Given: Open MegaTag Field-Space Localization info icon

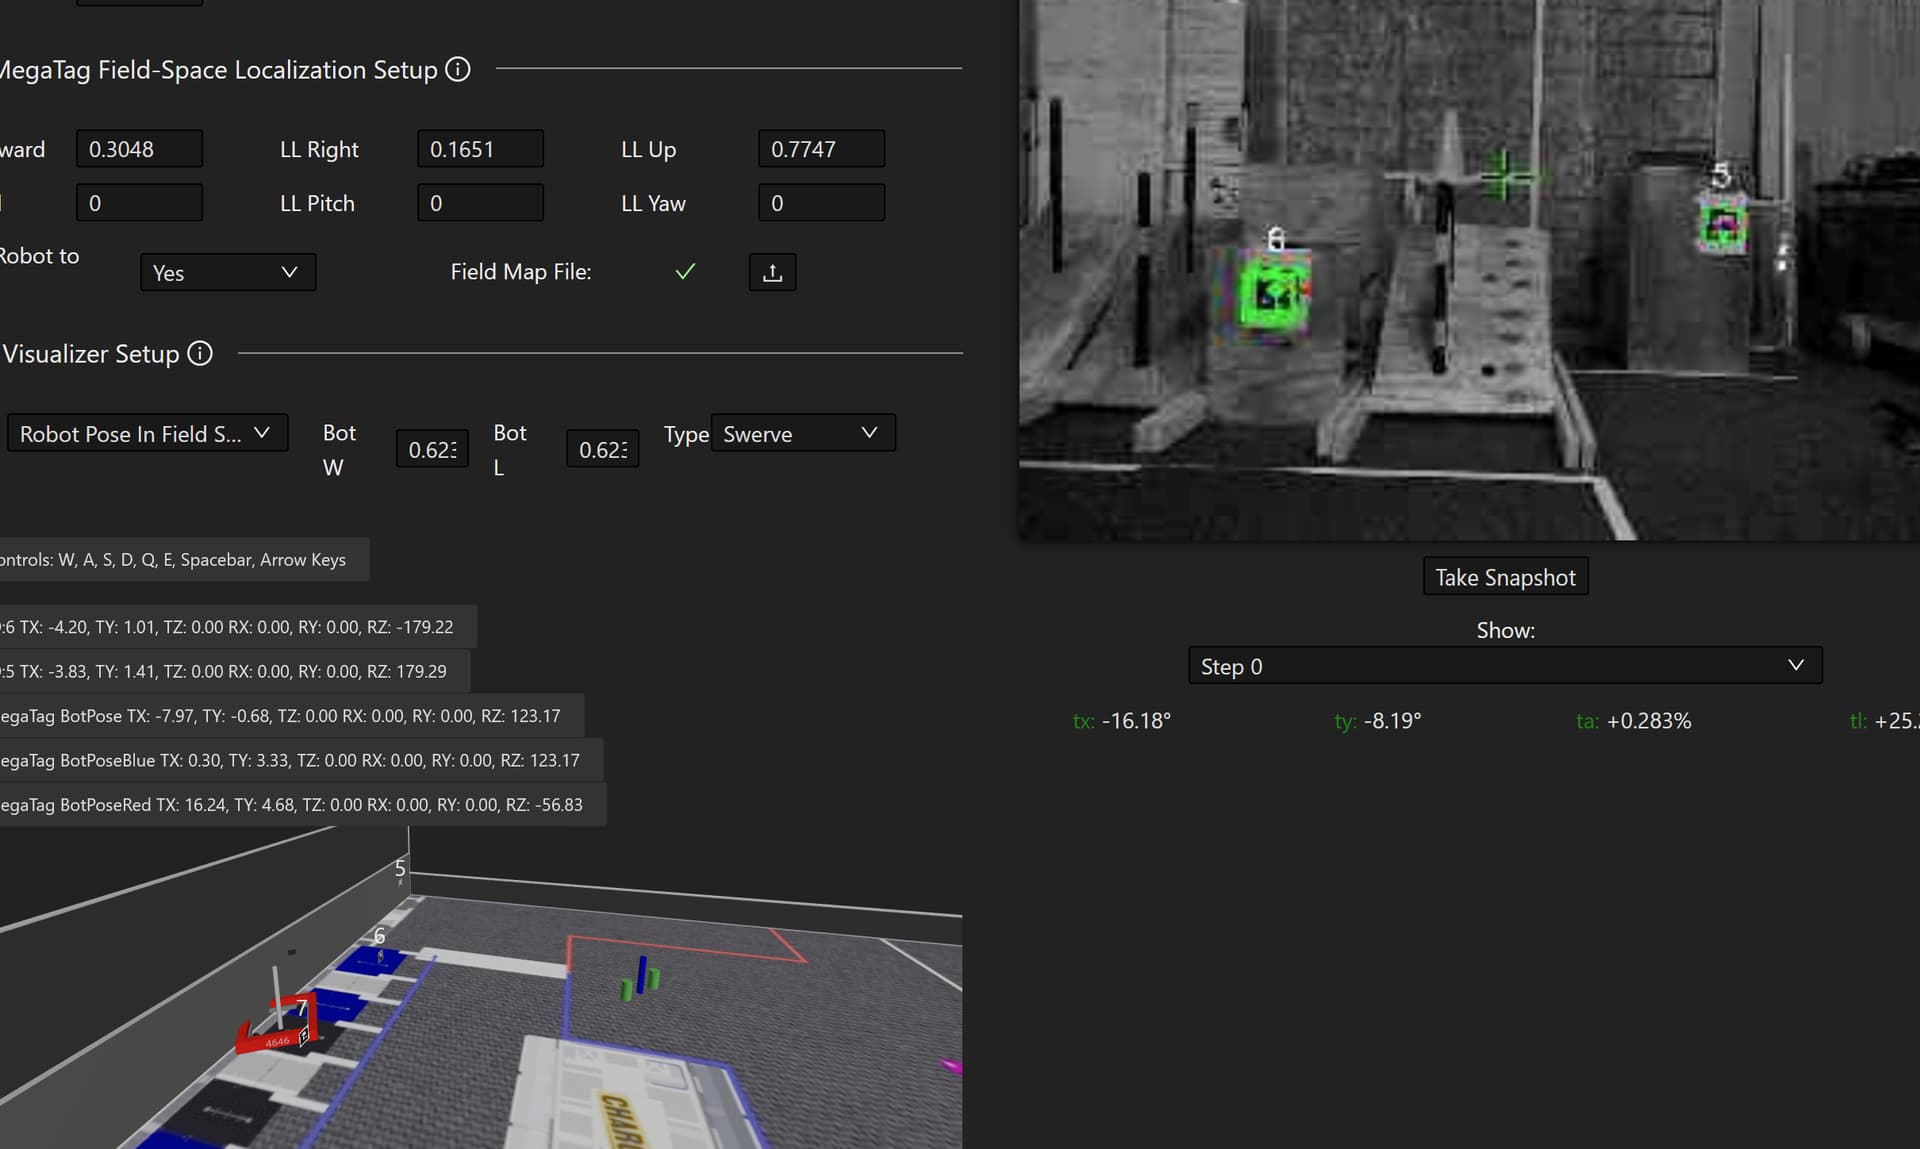Looking at the screenshot, I should 458,69.
